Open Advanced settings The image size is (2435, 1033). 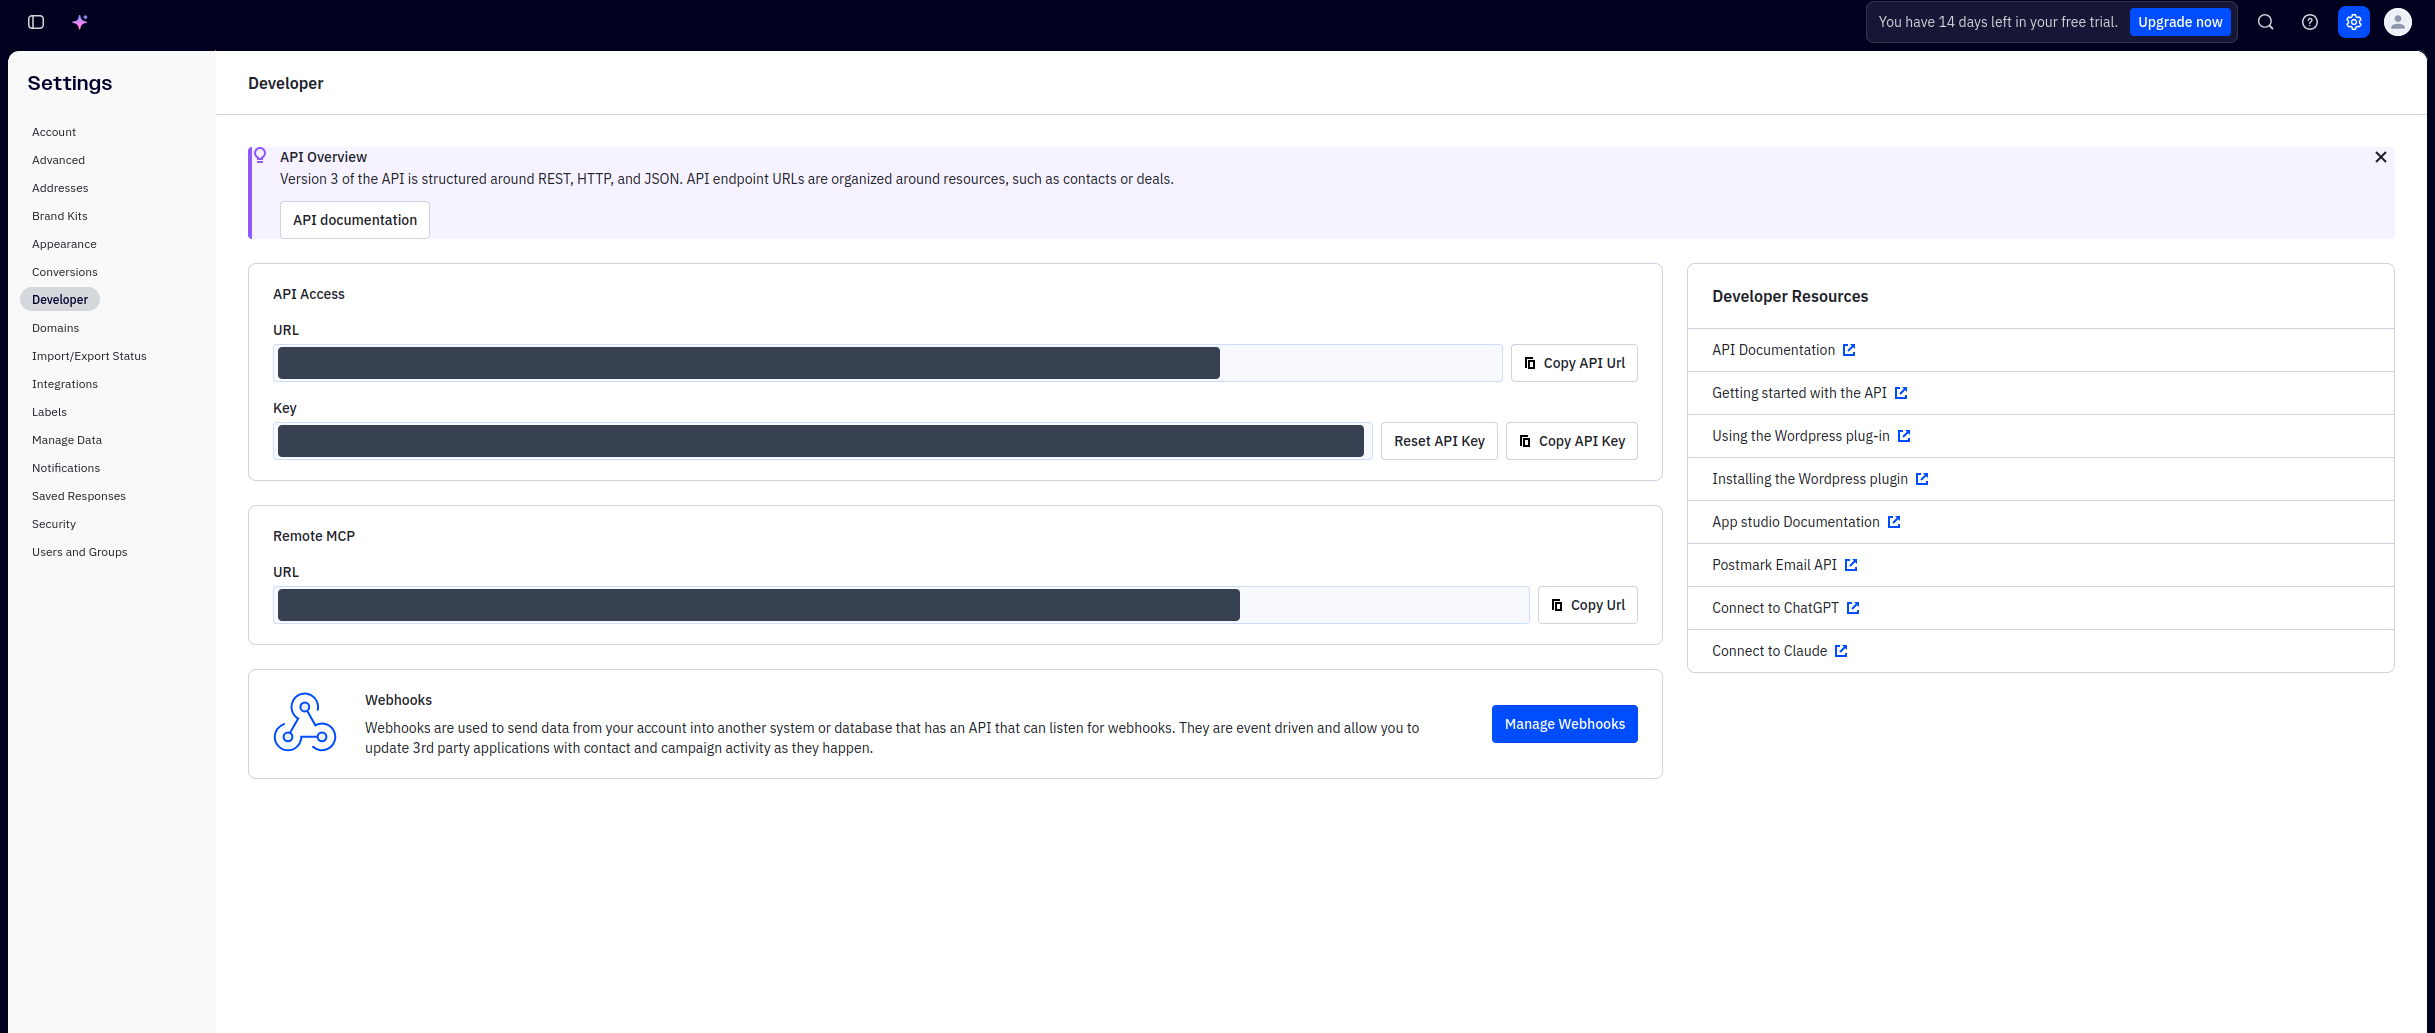pyautogui.click(x=58, y=160)
